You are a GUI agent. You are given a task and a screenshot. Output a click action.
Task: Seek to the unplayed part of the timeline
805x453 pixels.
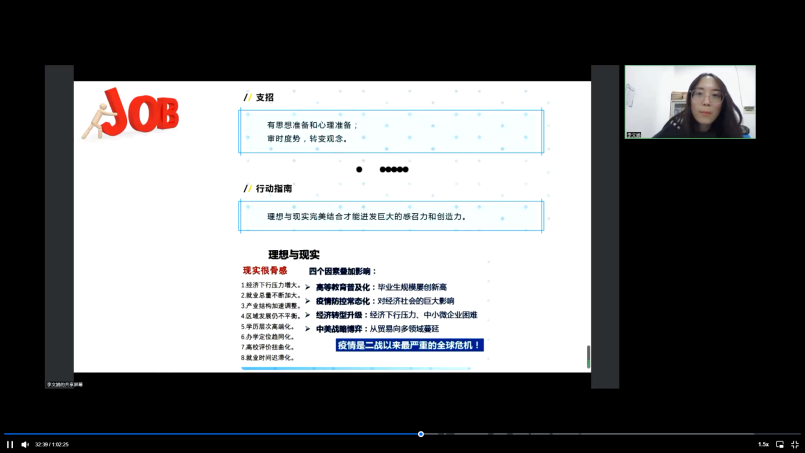(600, 434)
